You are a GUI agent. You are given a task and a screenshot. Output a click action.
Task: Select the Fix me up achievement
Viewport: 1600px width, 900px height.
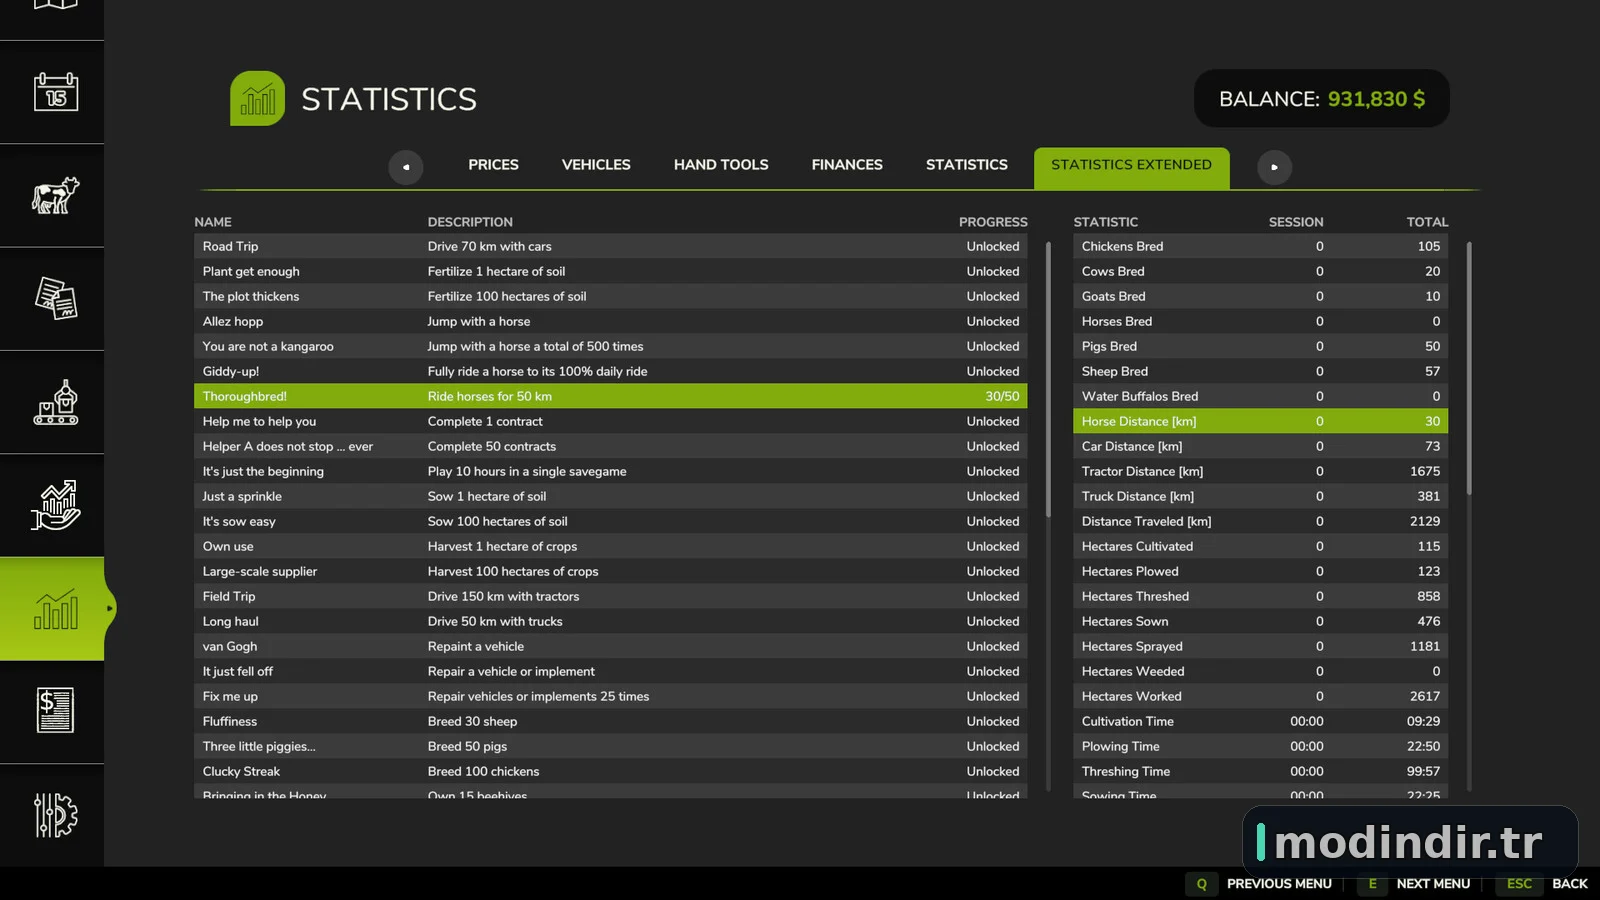click(x=610, y=696)
